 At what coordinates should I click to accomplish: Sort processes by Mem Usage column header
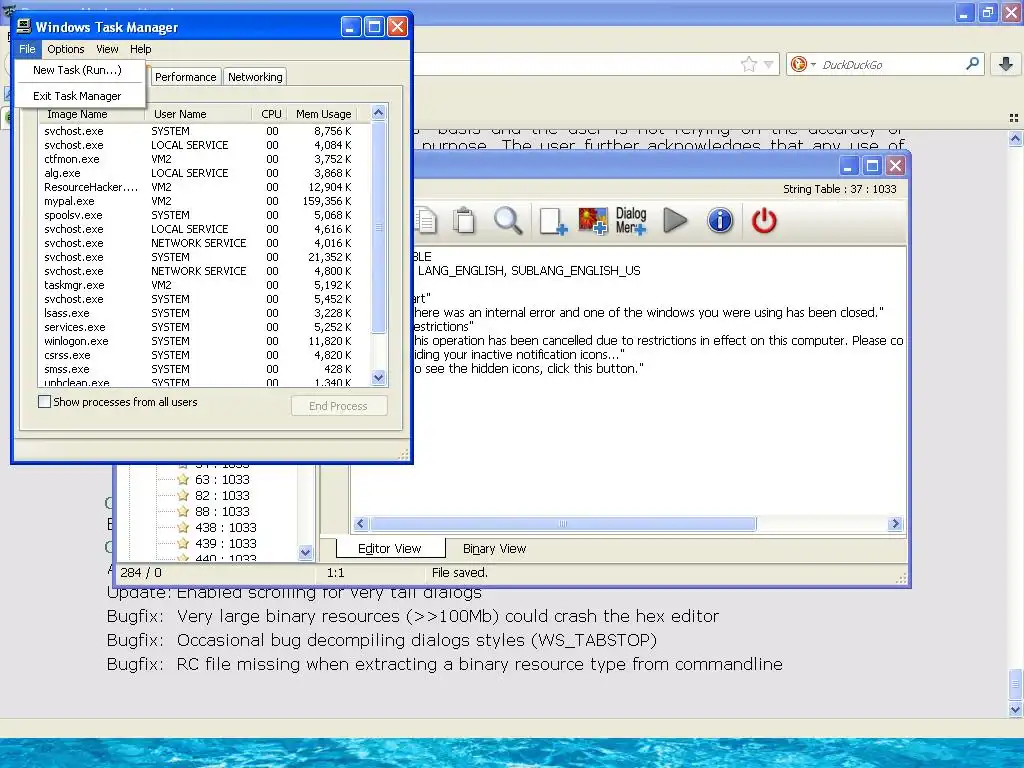point(323,114)
